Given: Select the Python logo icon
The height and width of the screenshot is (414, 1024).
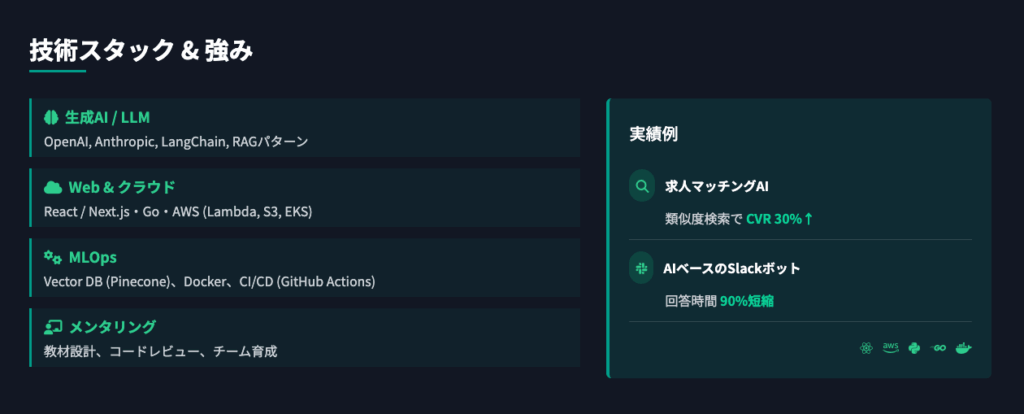Looking at the screenshot, I should click(x=914, y=349).
